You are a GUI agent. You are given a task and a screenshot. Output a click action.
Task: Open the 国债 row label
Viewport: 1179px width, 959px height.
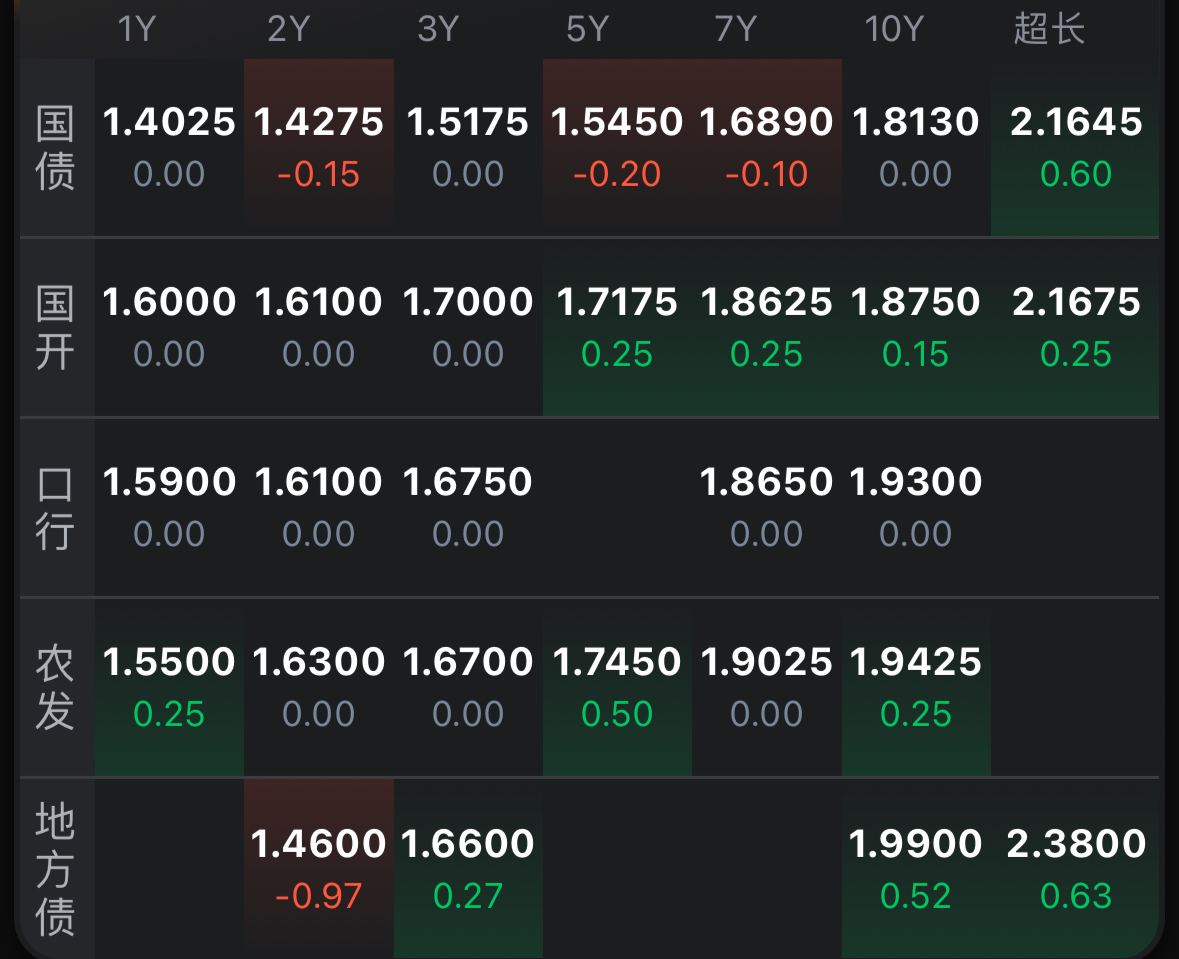(55, 148)
